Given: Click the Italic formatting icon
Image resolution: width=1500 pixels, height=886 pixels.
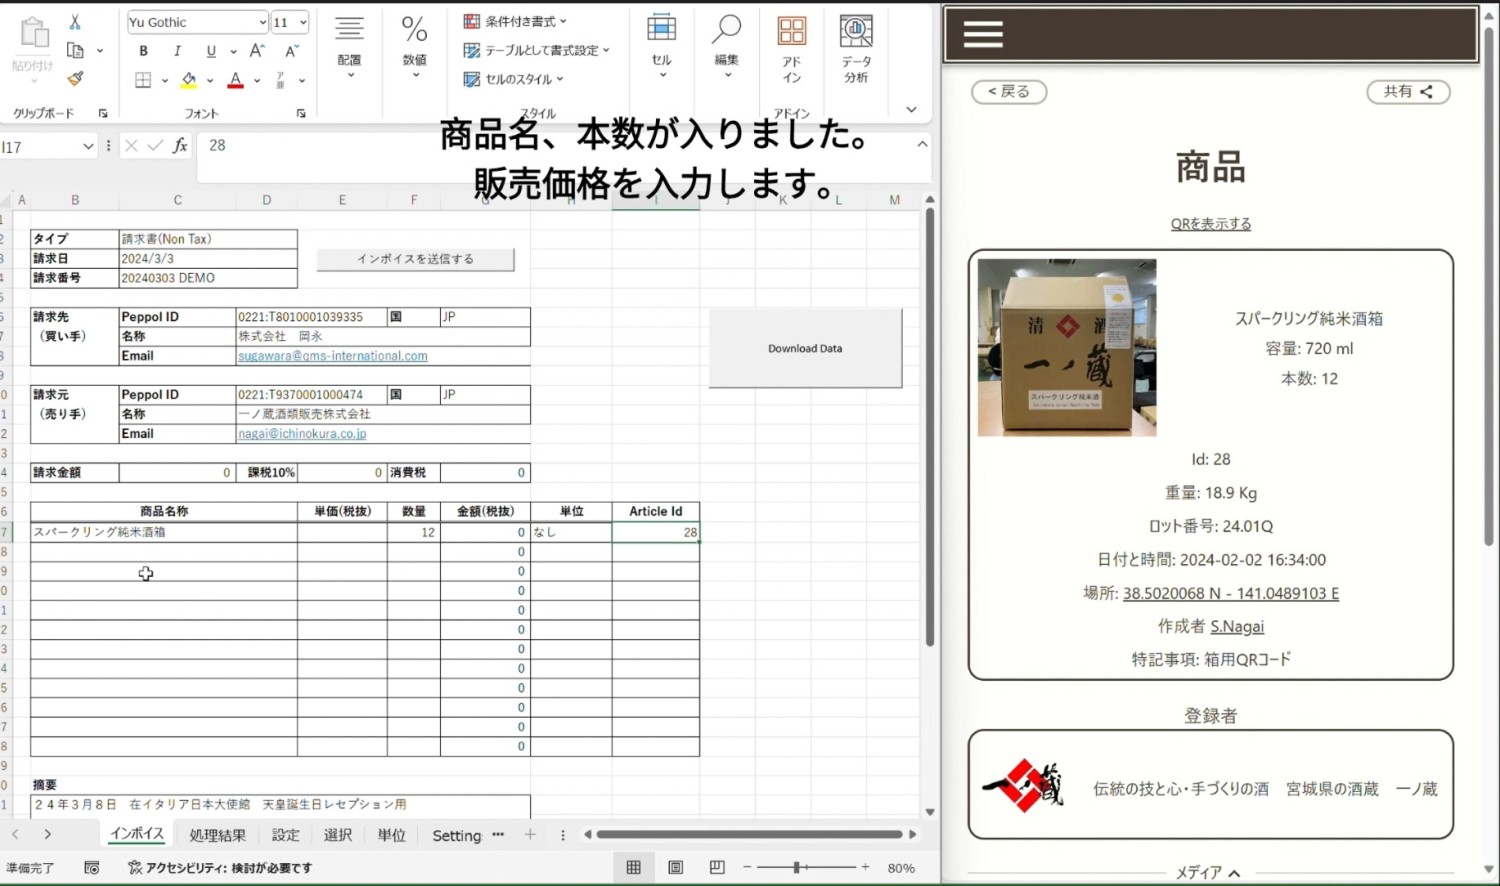Looking at the screenshot, I should 177,51.
